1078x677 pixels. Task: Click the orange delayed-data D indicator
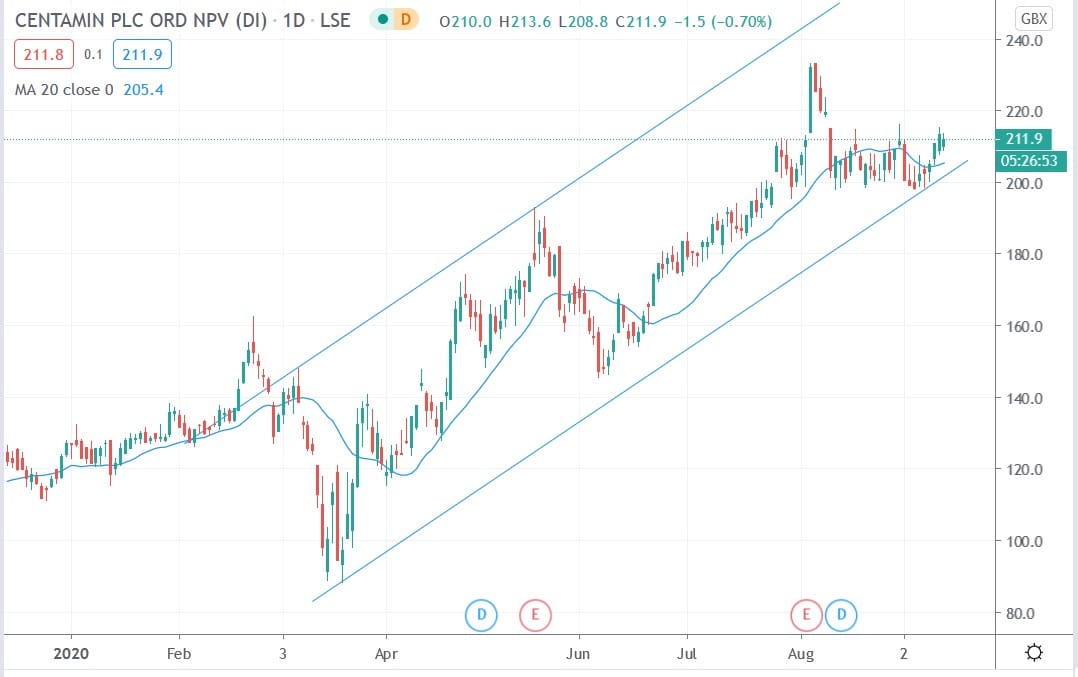tap(406, 20)
